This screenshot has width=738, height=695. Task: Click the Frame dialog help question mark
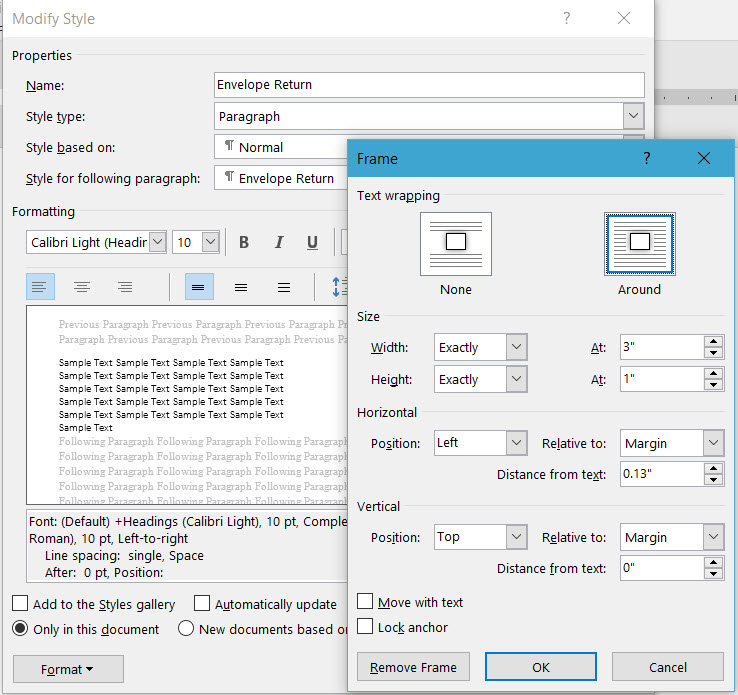click(x=647, y=158)
